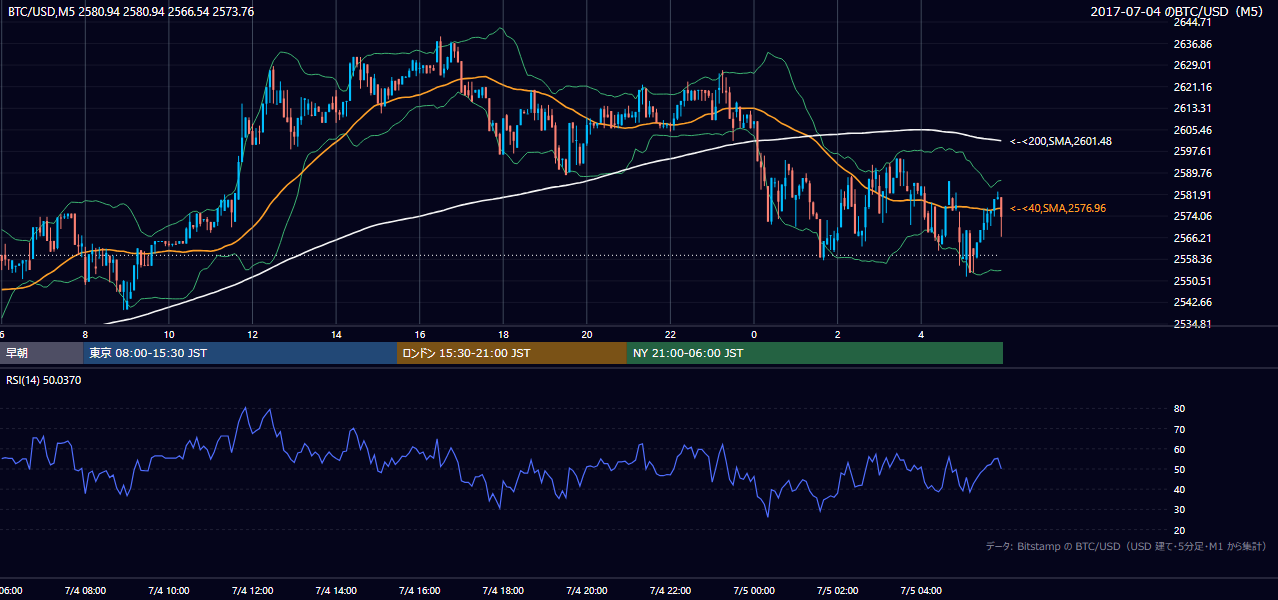Click the 40 SMA label reading 2576.96
The width and height of the screenshot is (1278, 600).
pyautogui.click(x=1057, y=208)
